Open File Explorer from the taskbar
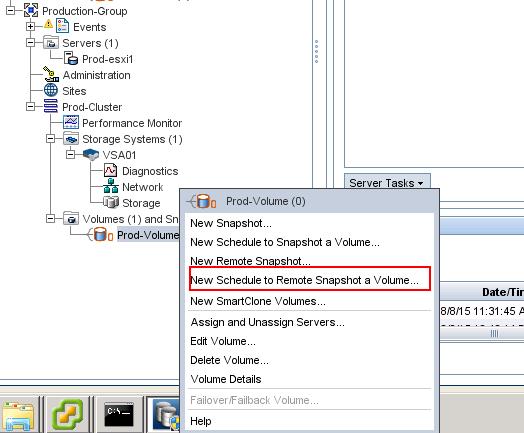This screenshot has height=433, width=524. tap(18, 415)
